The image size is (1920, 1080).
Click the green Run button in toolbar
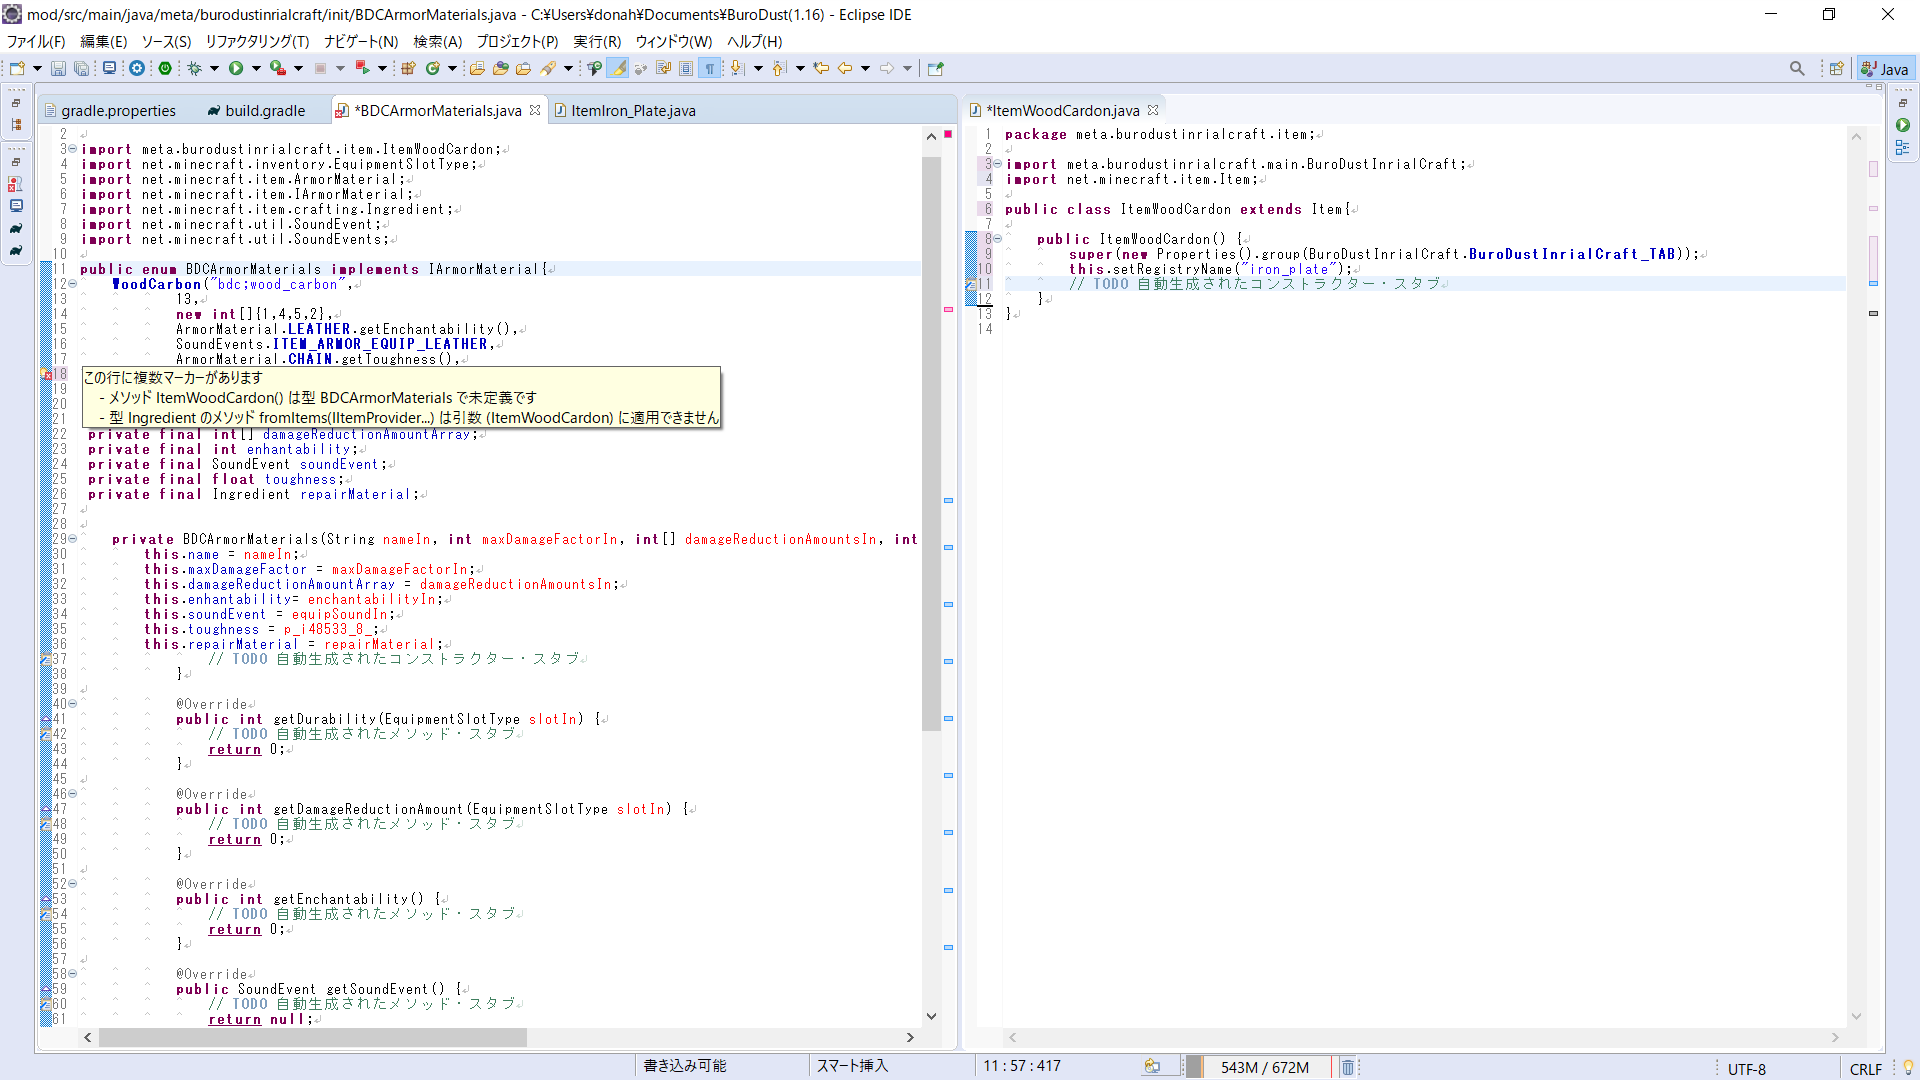tap(236, 68)
